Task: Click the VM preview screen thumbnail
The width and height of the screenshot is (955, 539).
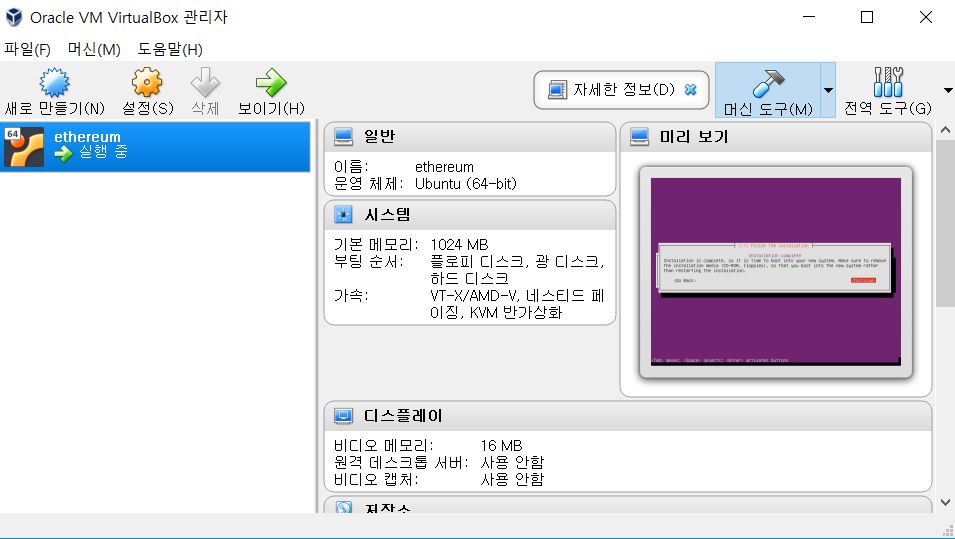Action: pyautogui.click(x=776, y=272)
